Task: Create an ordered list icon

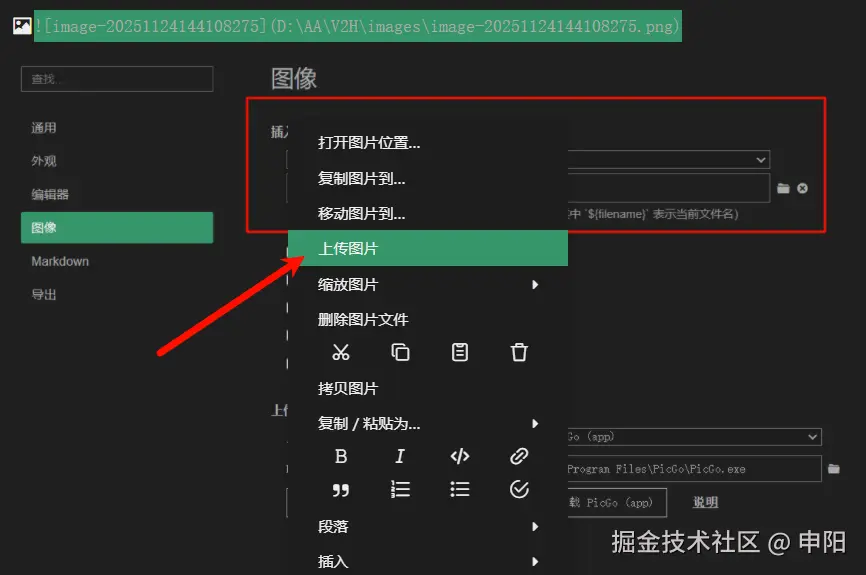Action: pyautogui.click(x=400, y=489)
